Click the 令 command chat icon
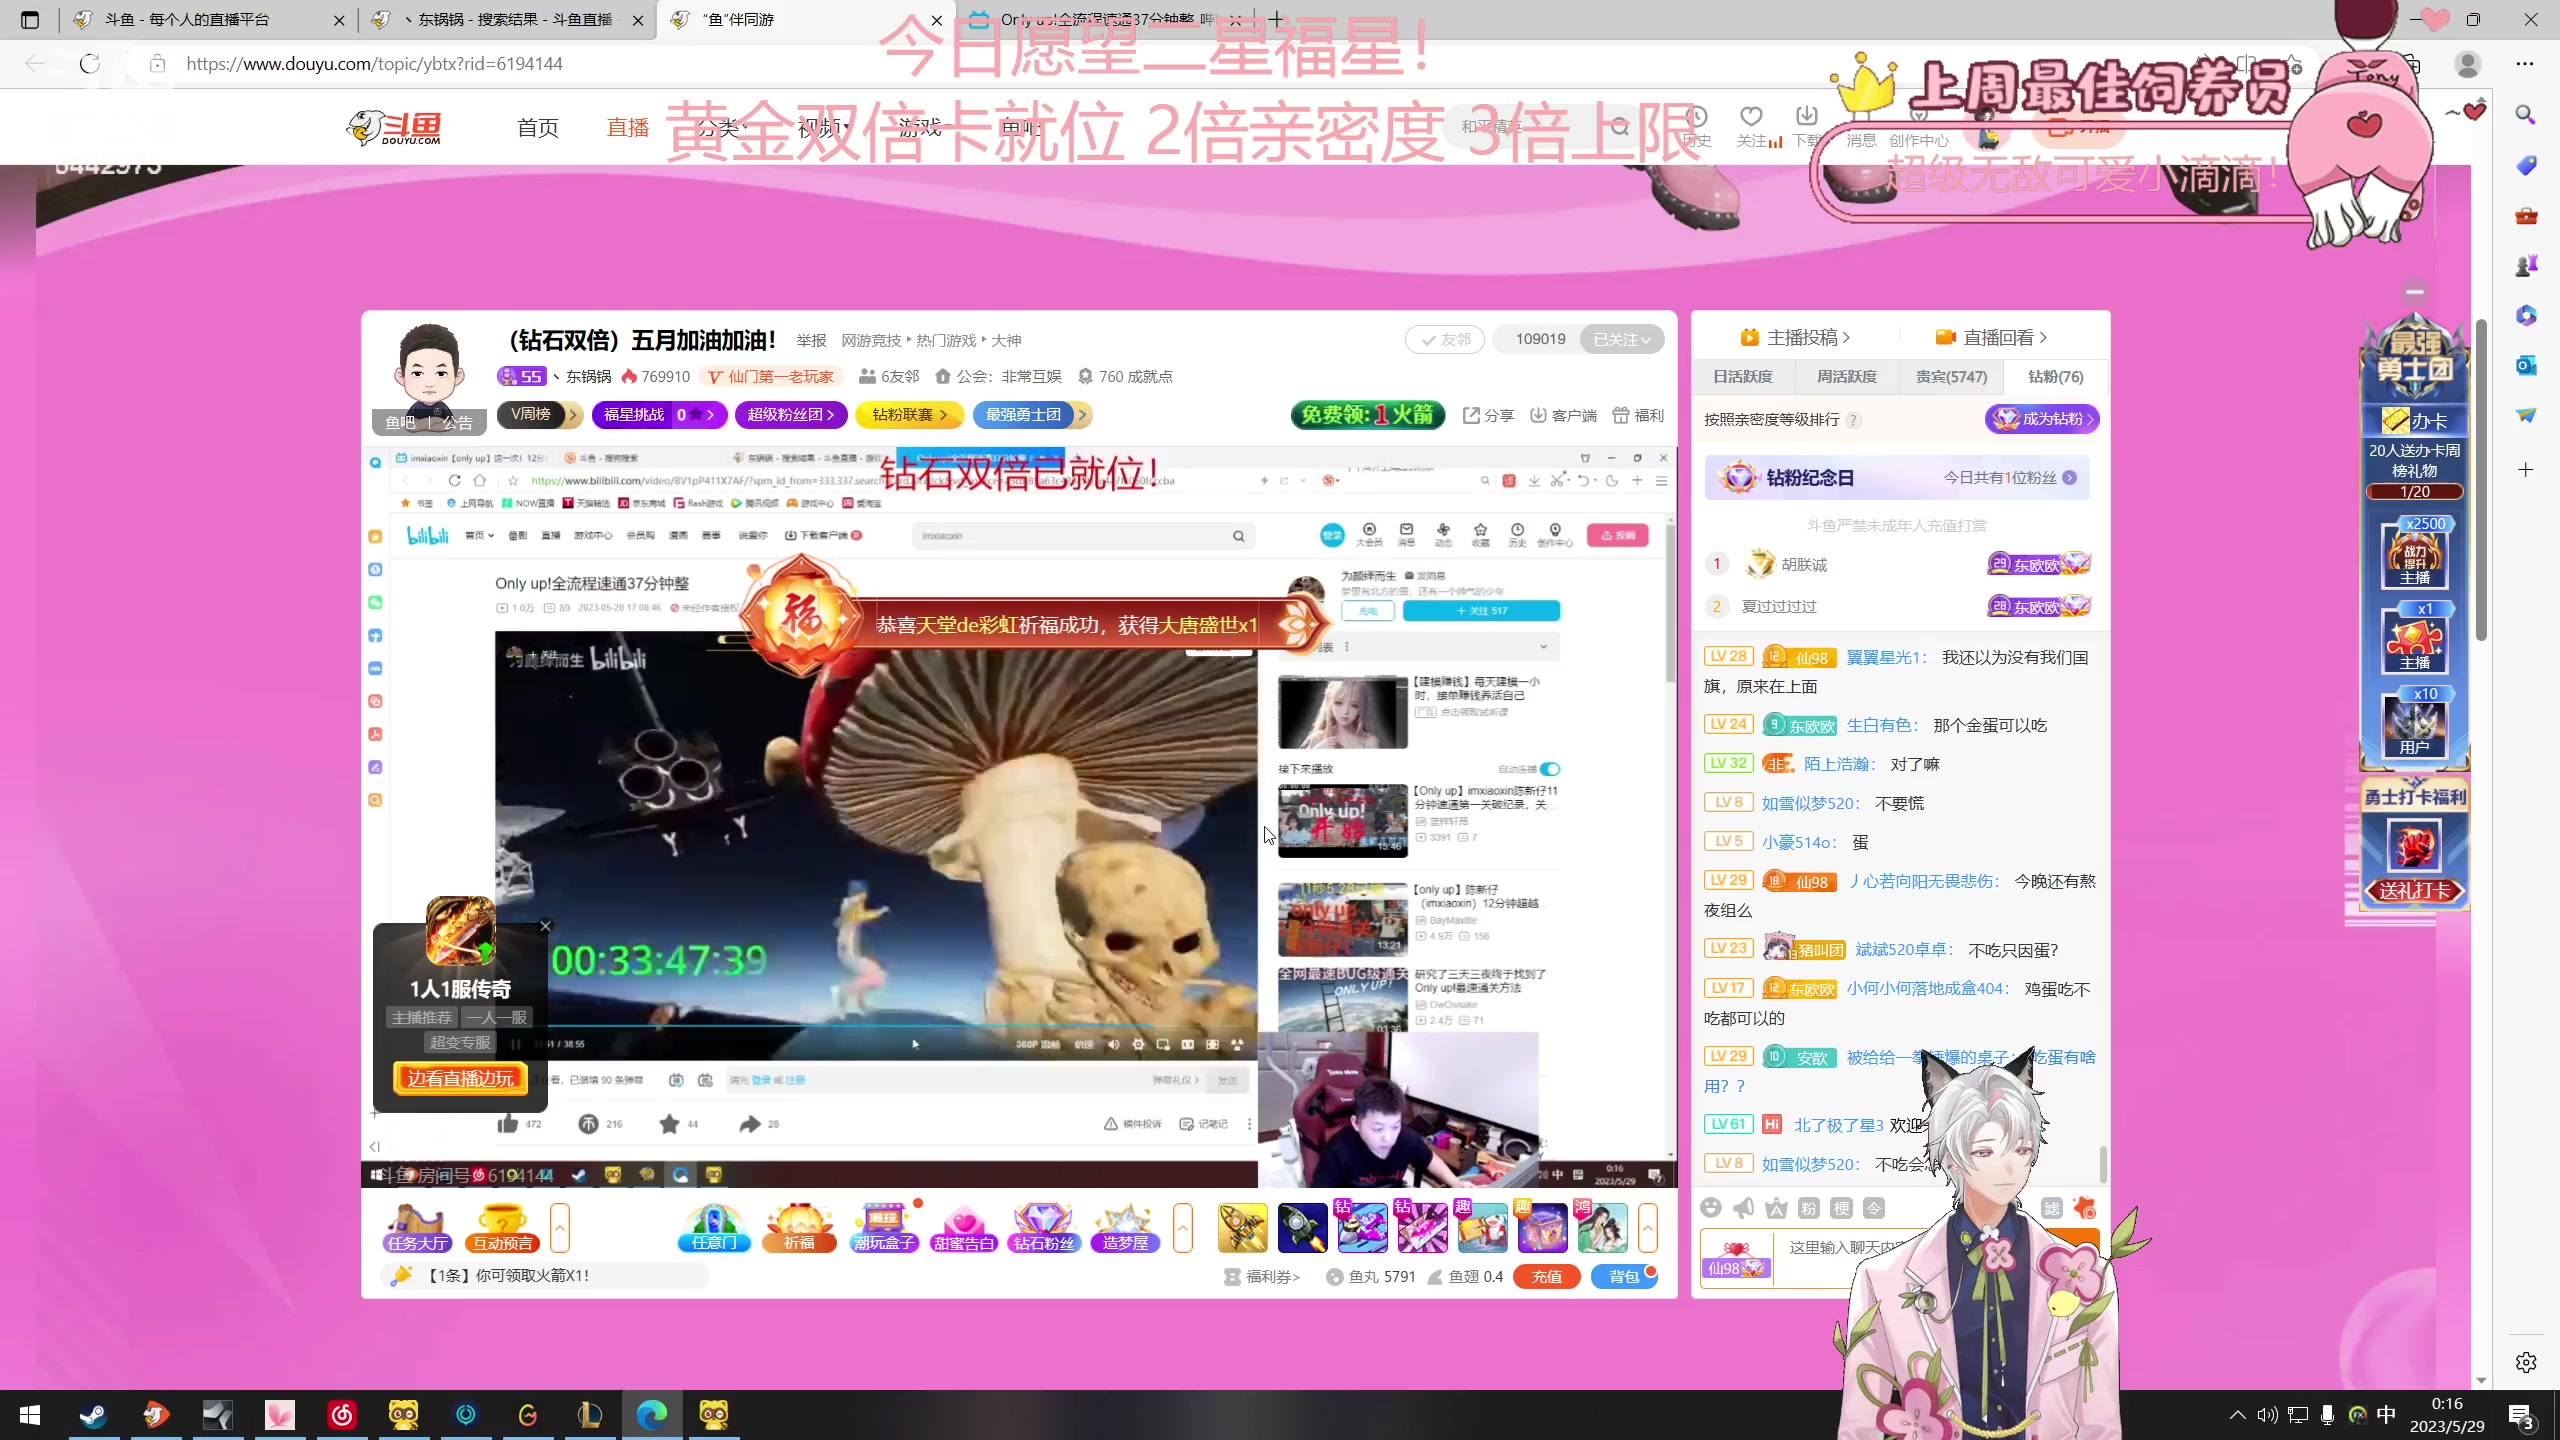 tap(1874, 1208)
